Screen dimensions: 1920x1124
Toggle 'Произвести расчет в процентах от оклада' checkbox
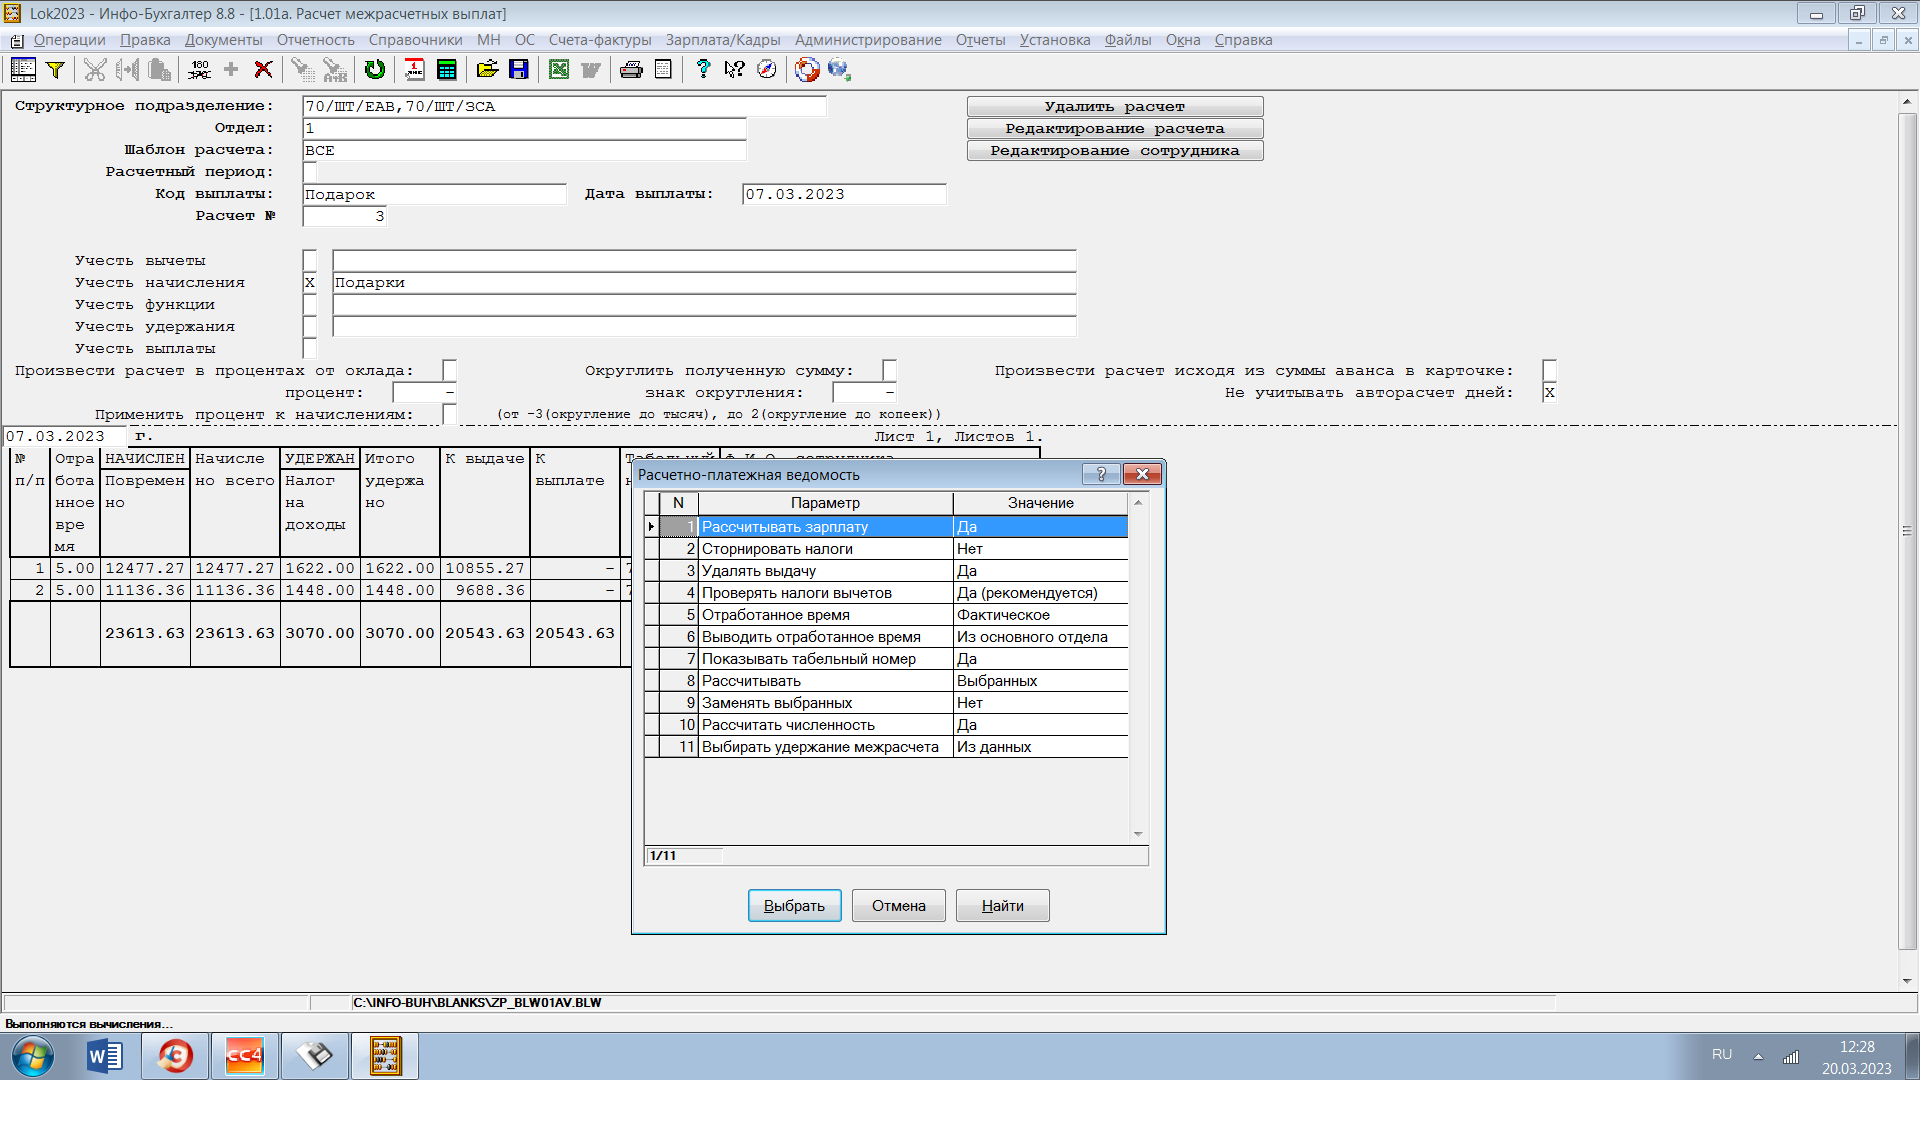(450, 371)
